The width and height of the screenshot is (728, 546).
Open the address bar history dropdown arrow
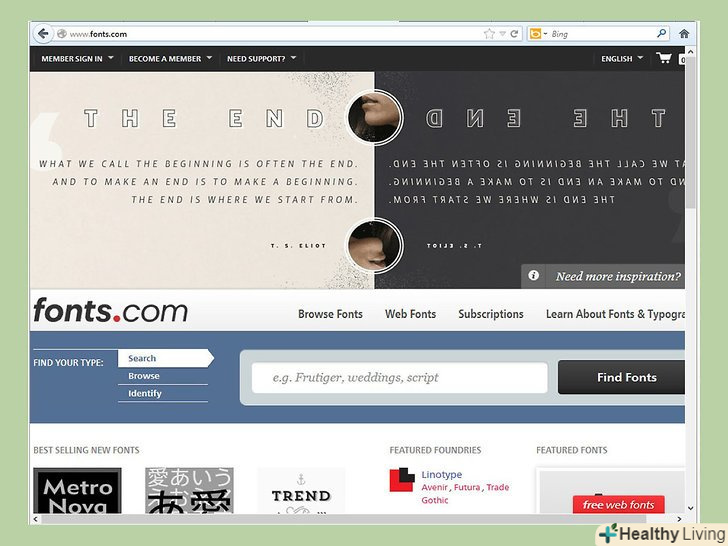click(502, 34)
